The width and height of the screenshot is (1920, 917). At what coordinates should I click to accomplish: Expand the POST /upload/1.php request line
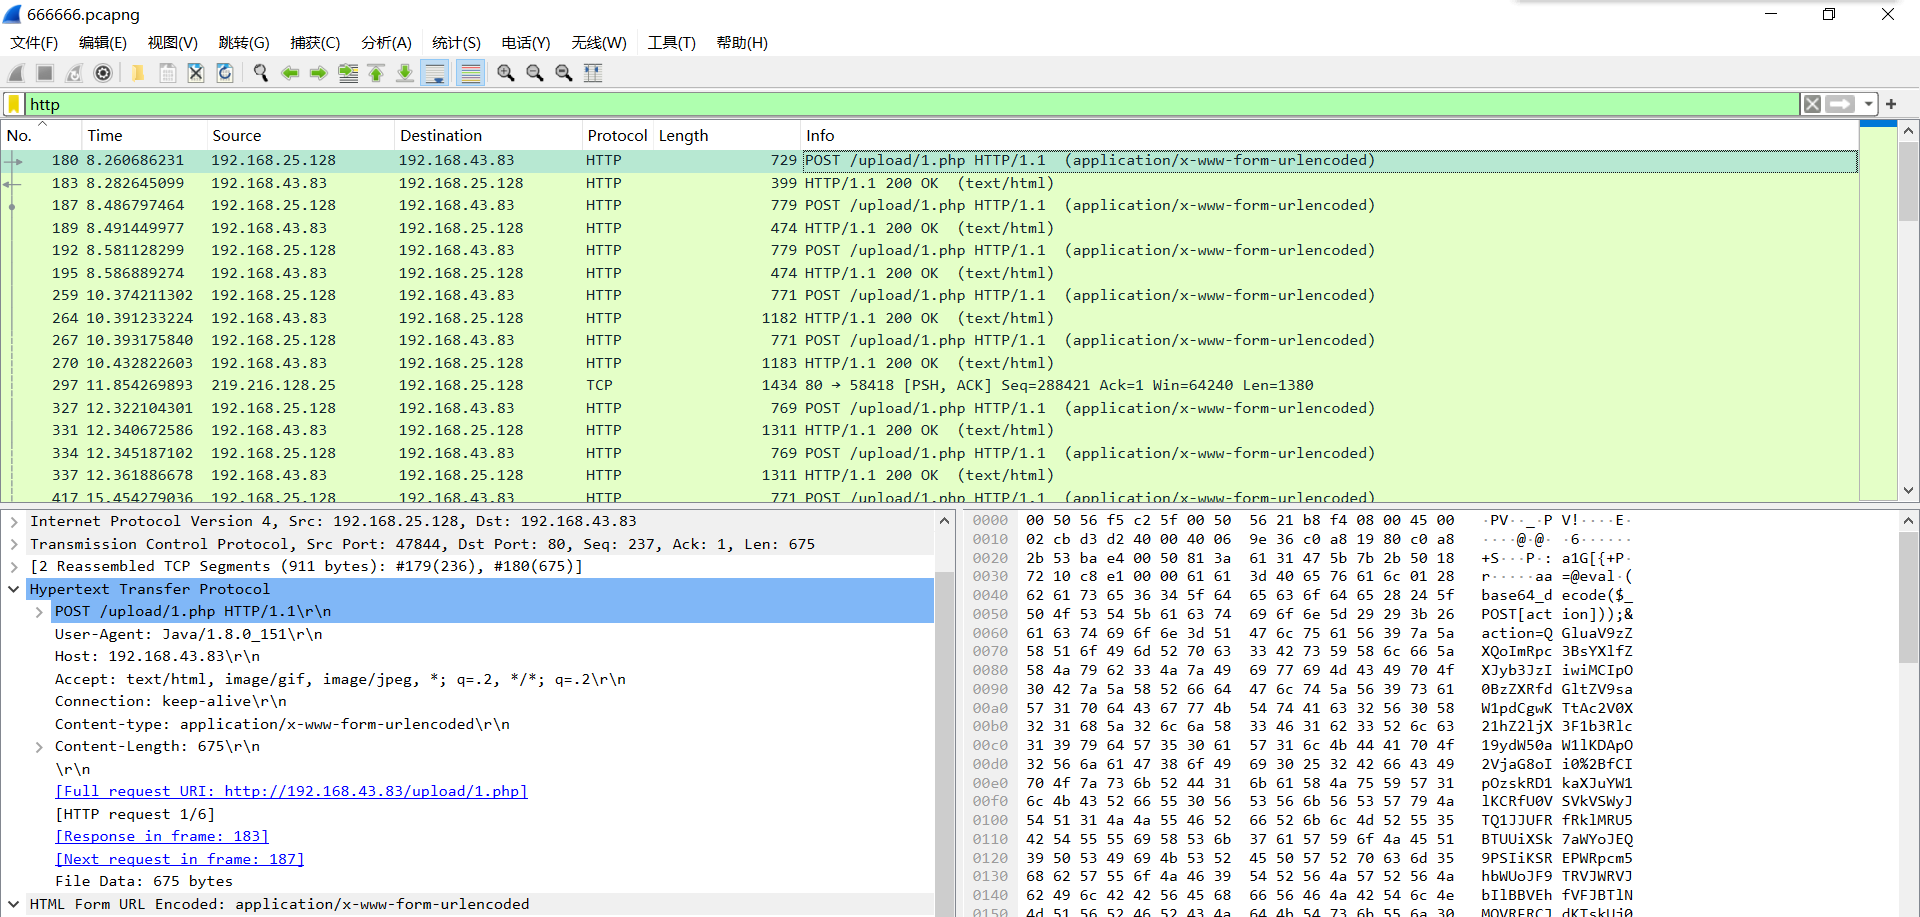39,611
